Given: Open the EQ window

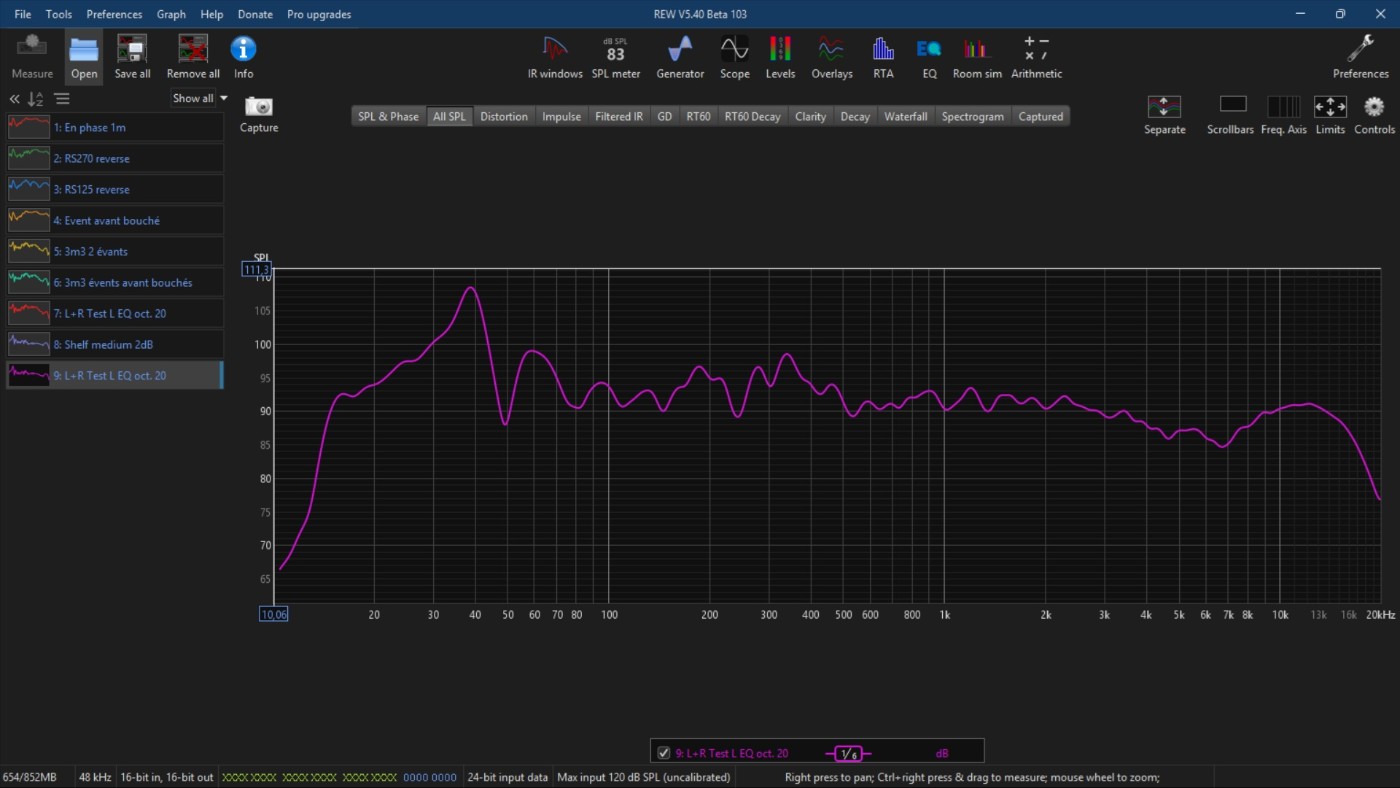Looking at the screenshot, I should (x=929, y=57).
